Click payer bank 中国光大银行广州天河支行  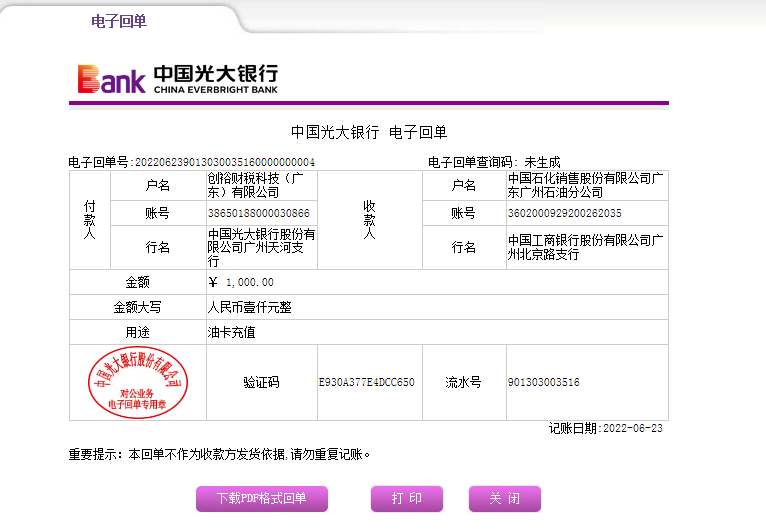[x=260, y=247]
